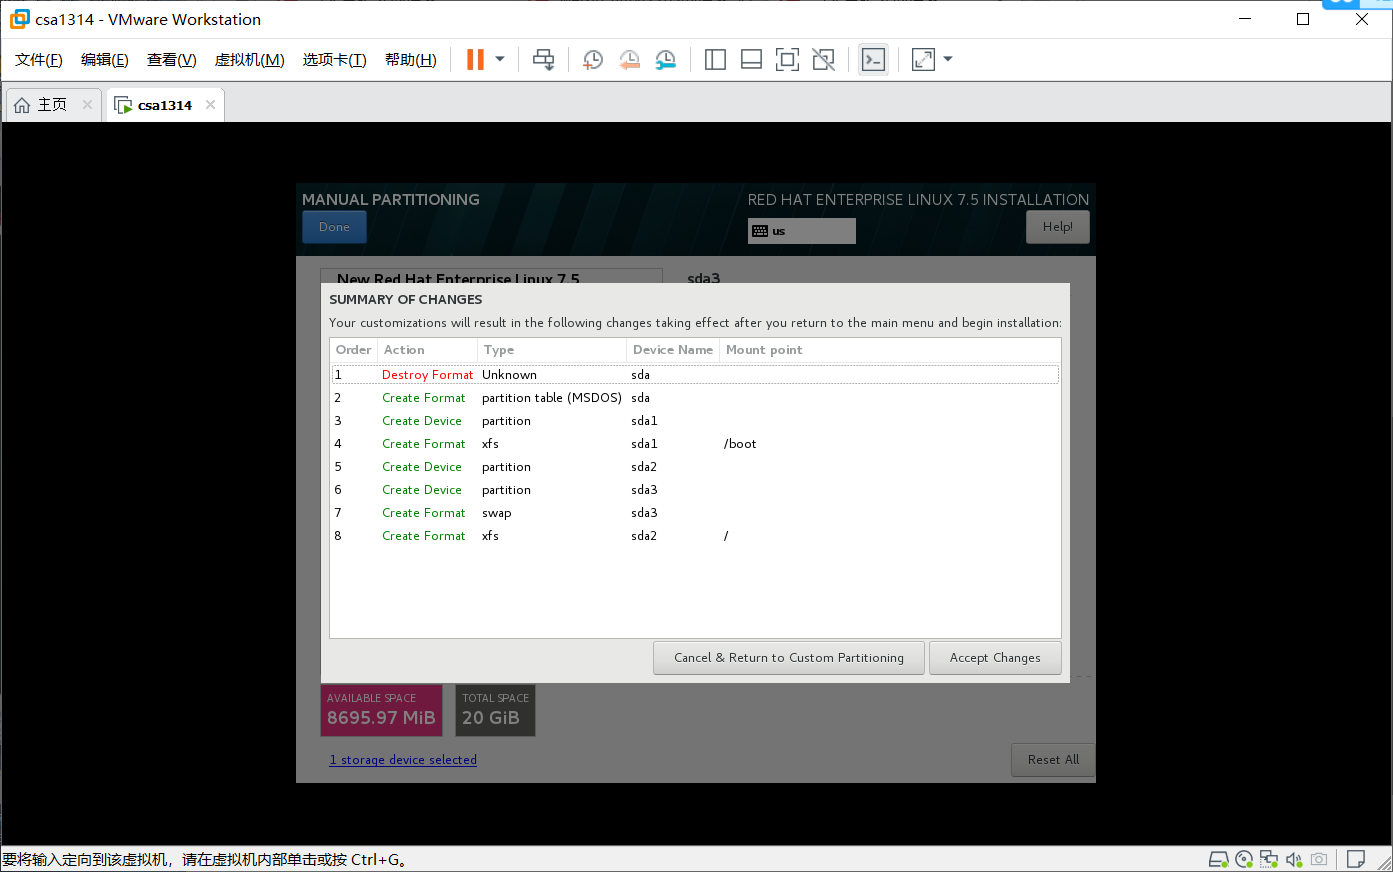Select row 5 Create Device sda2
1393x872 pixels.
click(x=695, y=467)
